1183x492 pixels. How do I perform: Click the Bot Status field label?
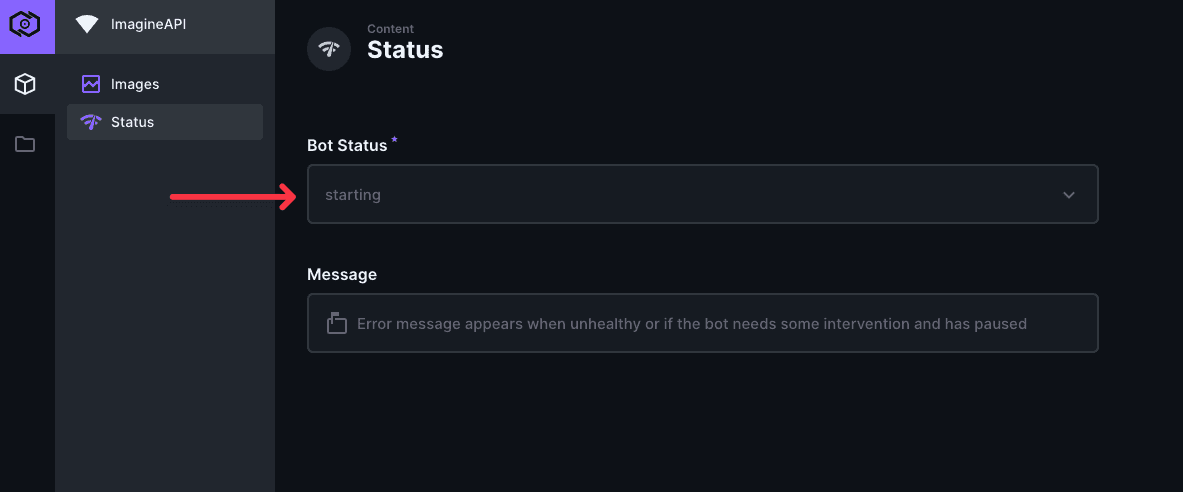click(347, 146)
